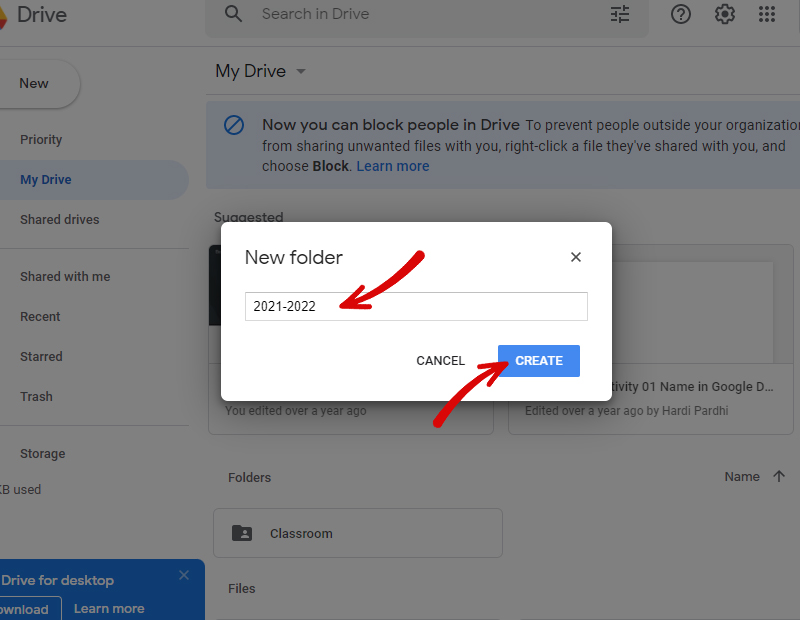Follow the Learn more link about blocking

[x=393, y=166]
